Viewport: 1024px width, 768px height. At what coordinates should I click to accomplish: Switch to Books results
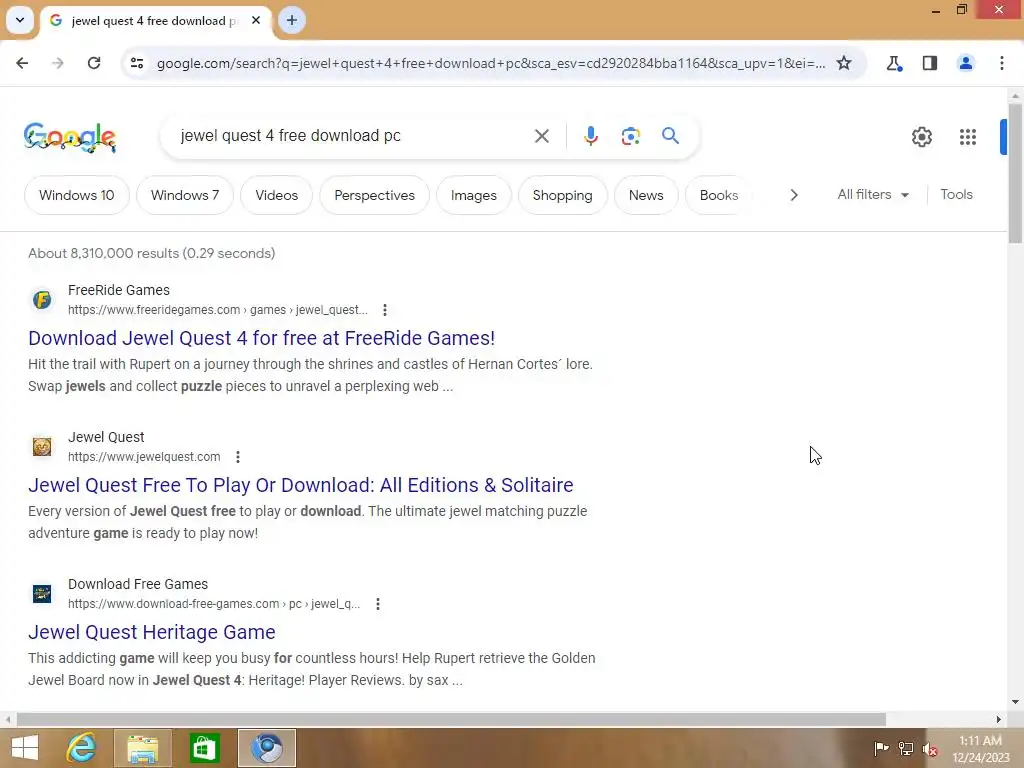718,195
